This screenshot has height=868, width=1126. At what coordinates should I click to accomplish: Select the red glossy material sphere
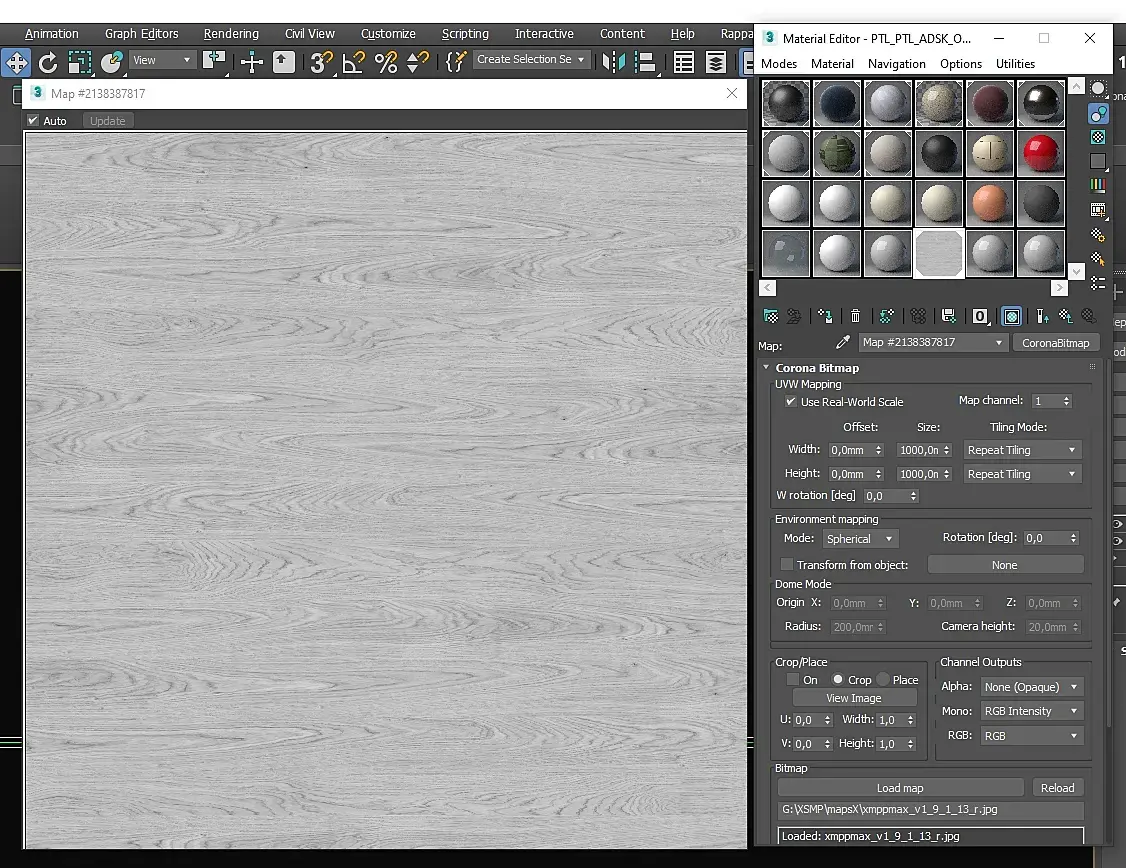[x=1041, y=153]
